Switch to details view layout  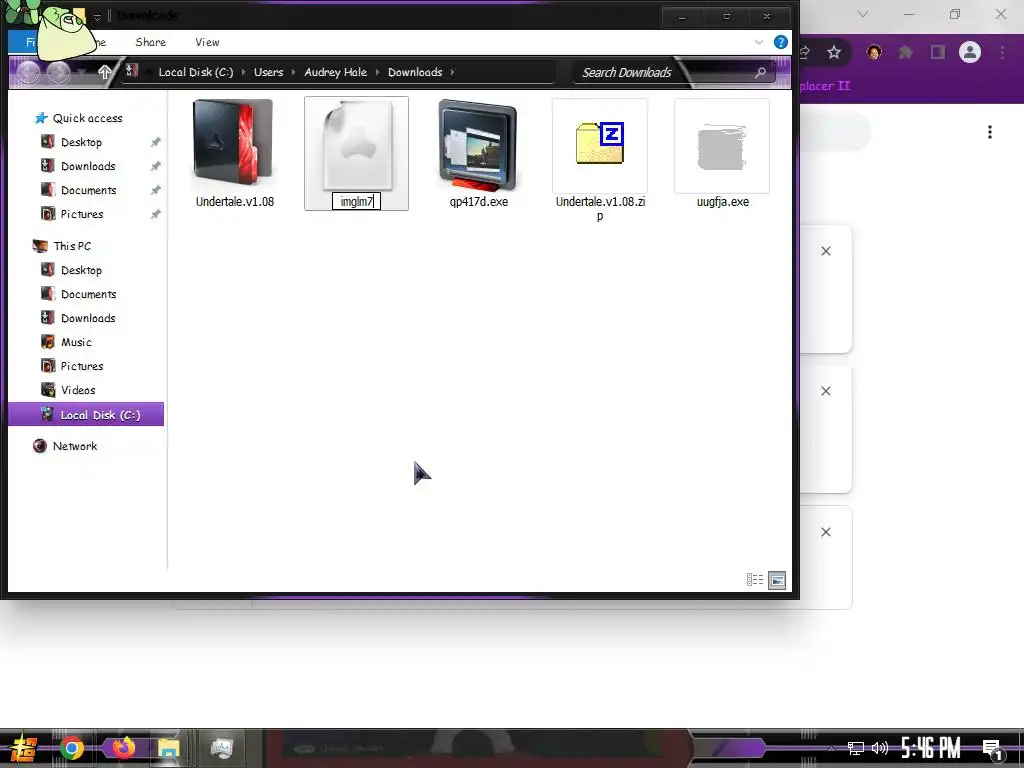(755, 579)
